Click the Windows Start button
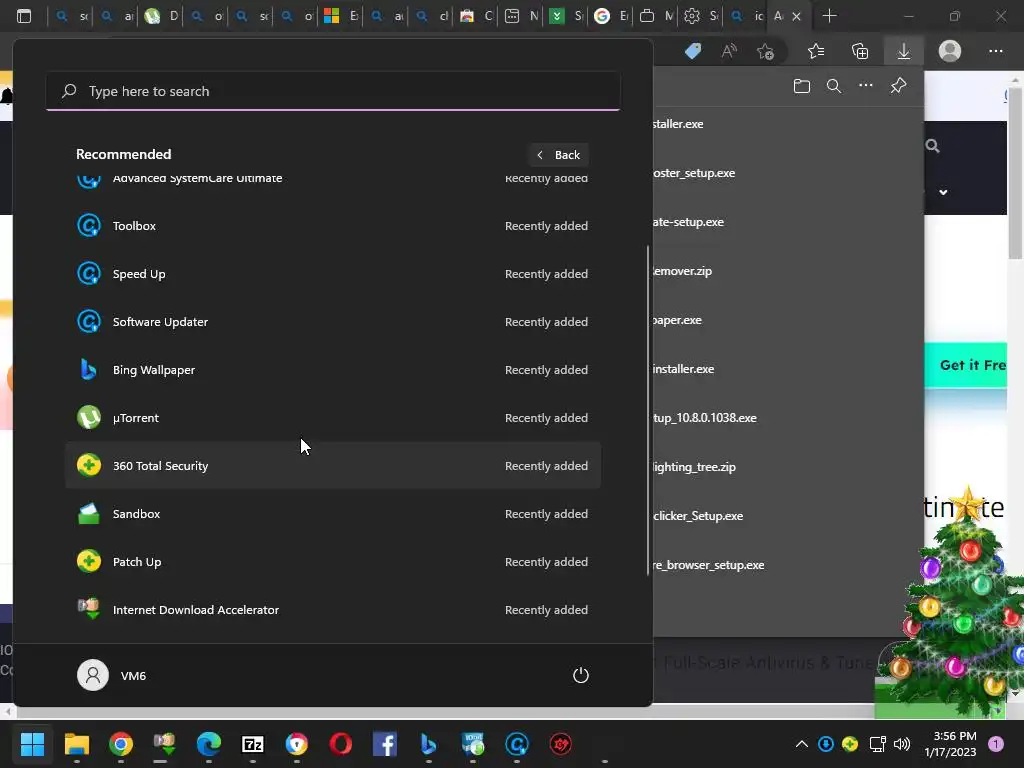This screenshot has height=768, width=1024. coord(32,744)
